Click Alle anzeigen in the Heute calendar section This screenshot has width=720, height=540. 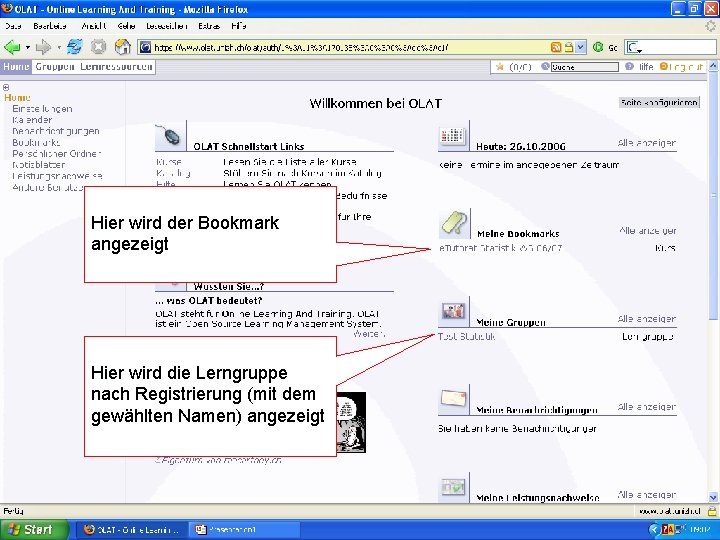647,143
